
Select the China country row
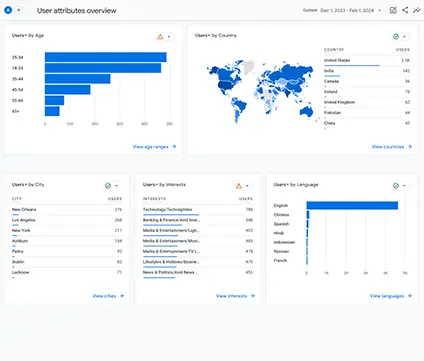pos(367,124)
